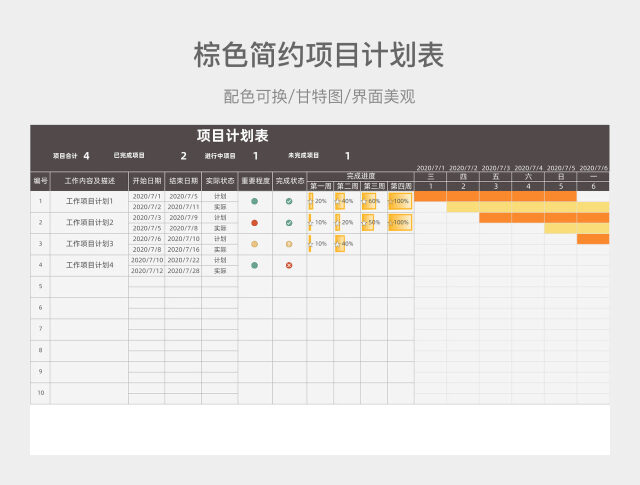The height and width of the screenshot is (485, 640).
Task: Select 40% second-week progress bar of 工作项目计划3
Action: click(340, 244)
